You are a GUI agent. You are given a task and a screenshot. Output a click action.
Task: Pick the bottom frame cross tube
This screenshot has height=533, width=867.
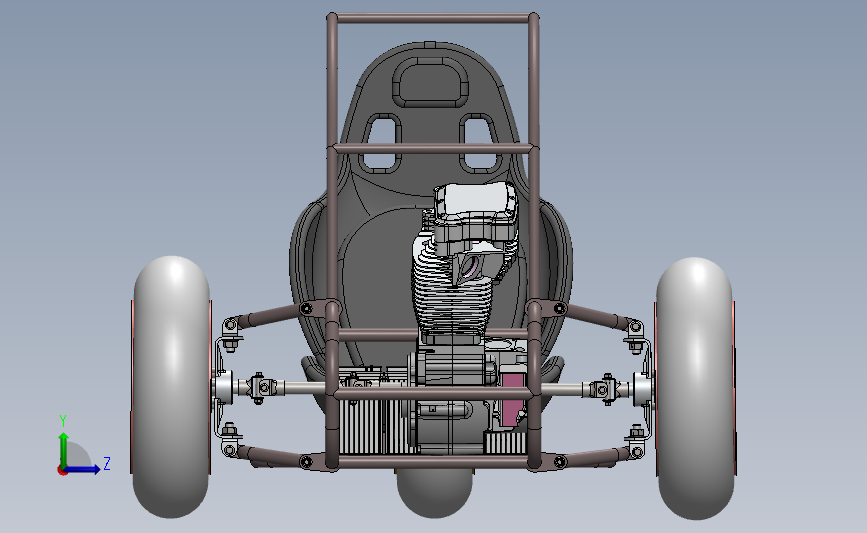pyautogui.click(x=432, y=461)
